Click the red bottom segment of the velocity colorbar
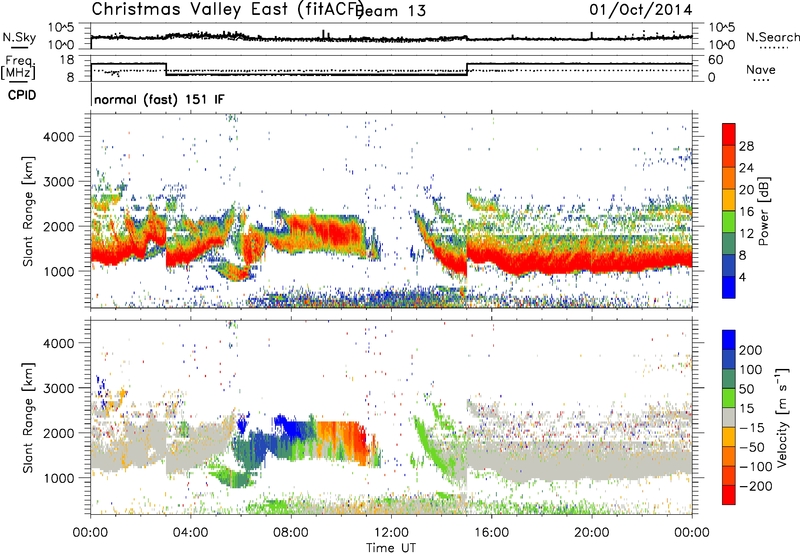800x554 pixels. tap(729, 495)
